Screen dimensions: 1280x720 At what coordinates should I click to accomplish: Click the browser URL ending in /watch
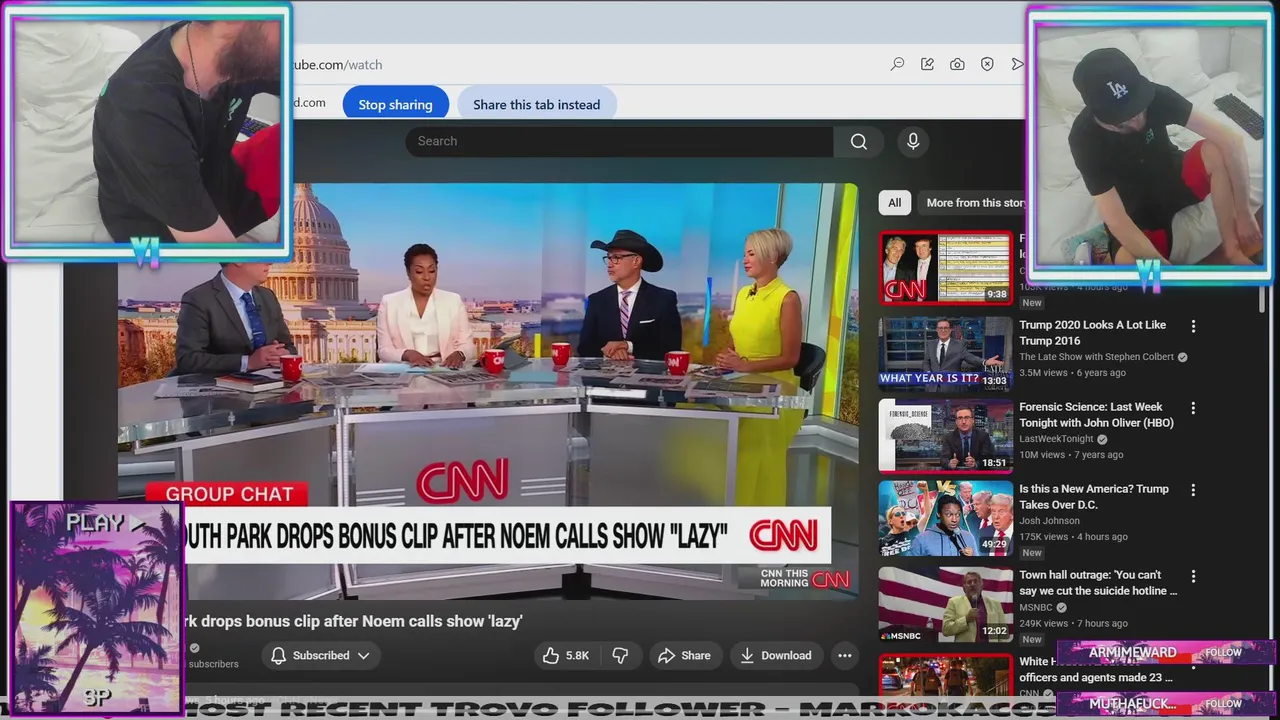click(x=336, y=65)
